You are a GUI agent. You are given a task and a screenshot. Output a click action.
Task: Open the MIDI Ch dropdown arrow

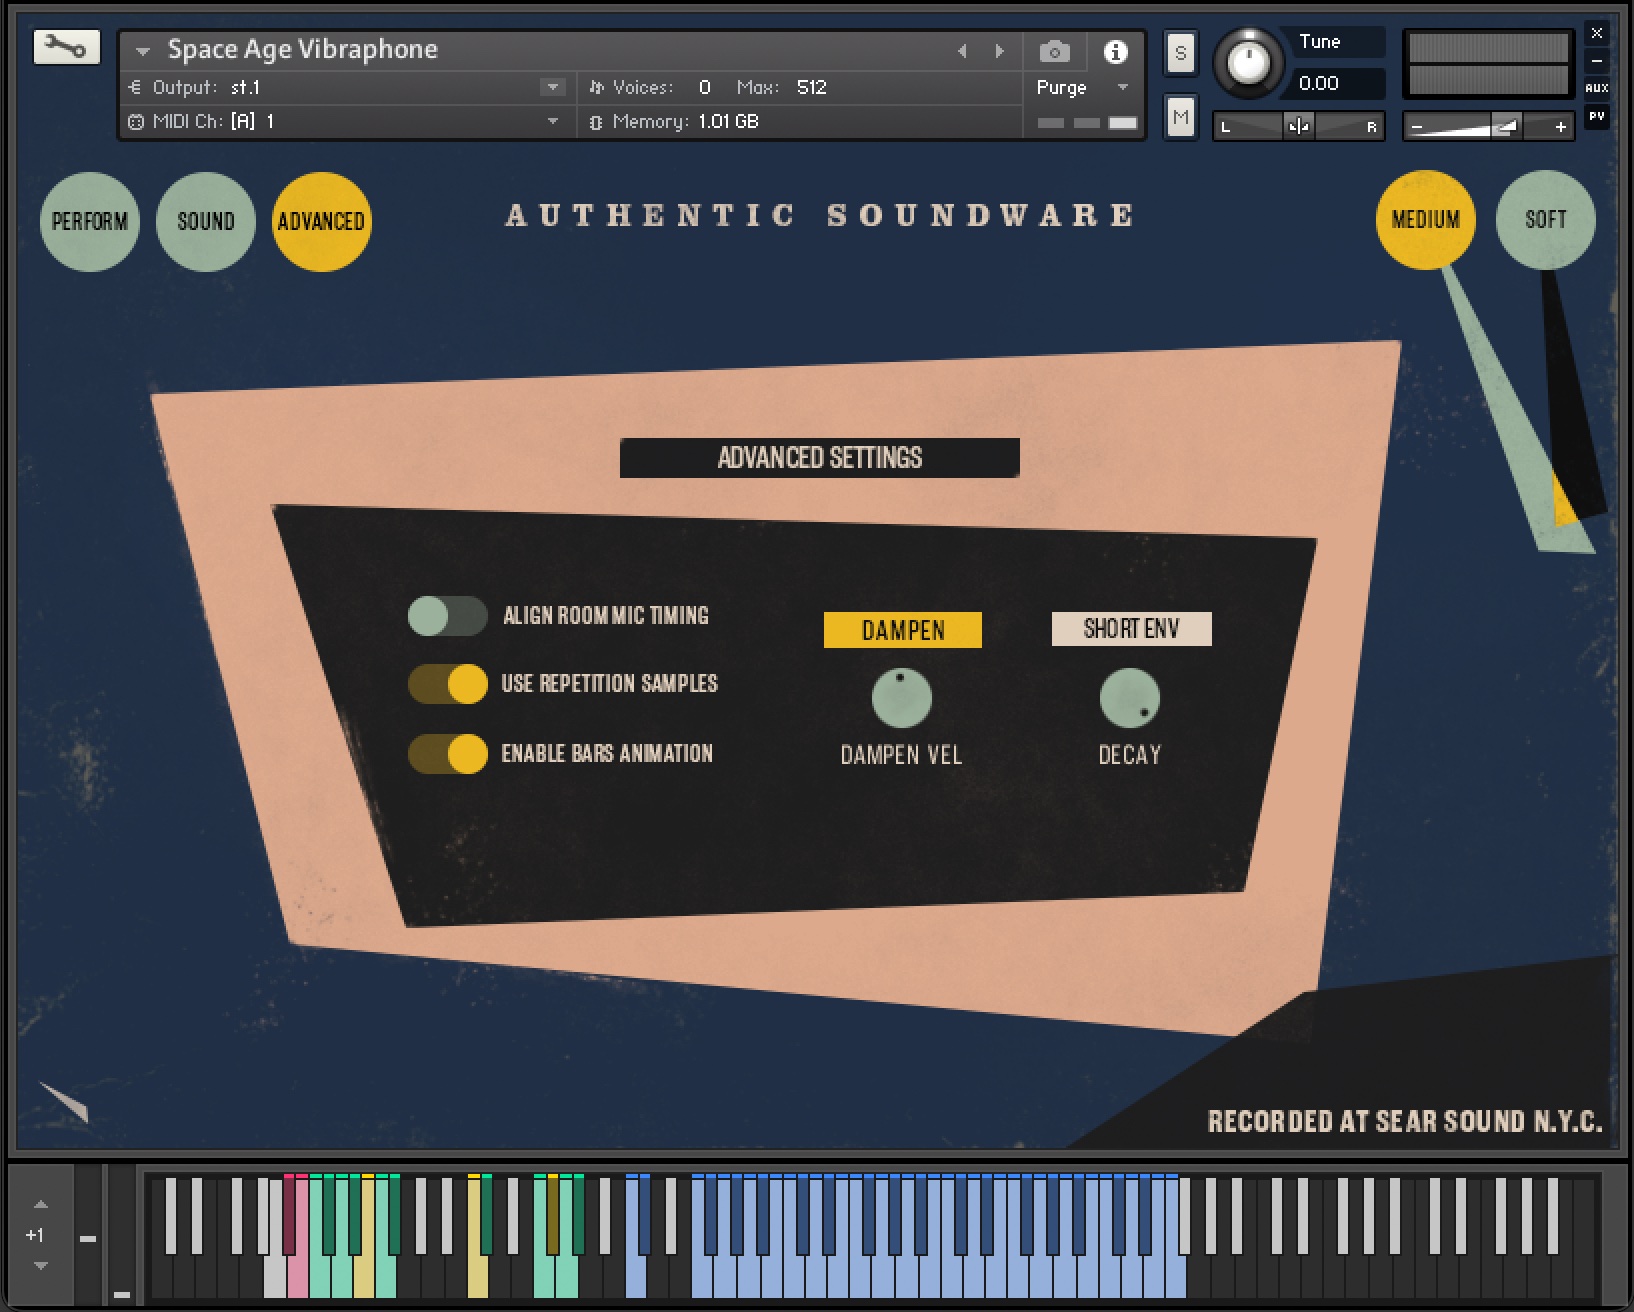pos(552,121)
